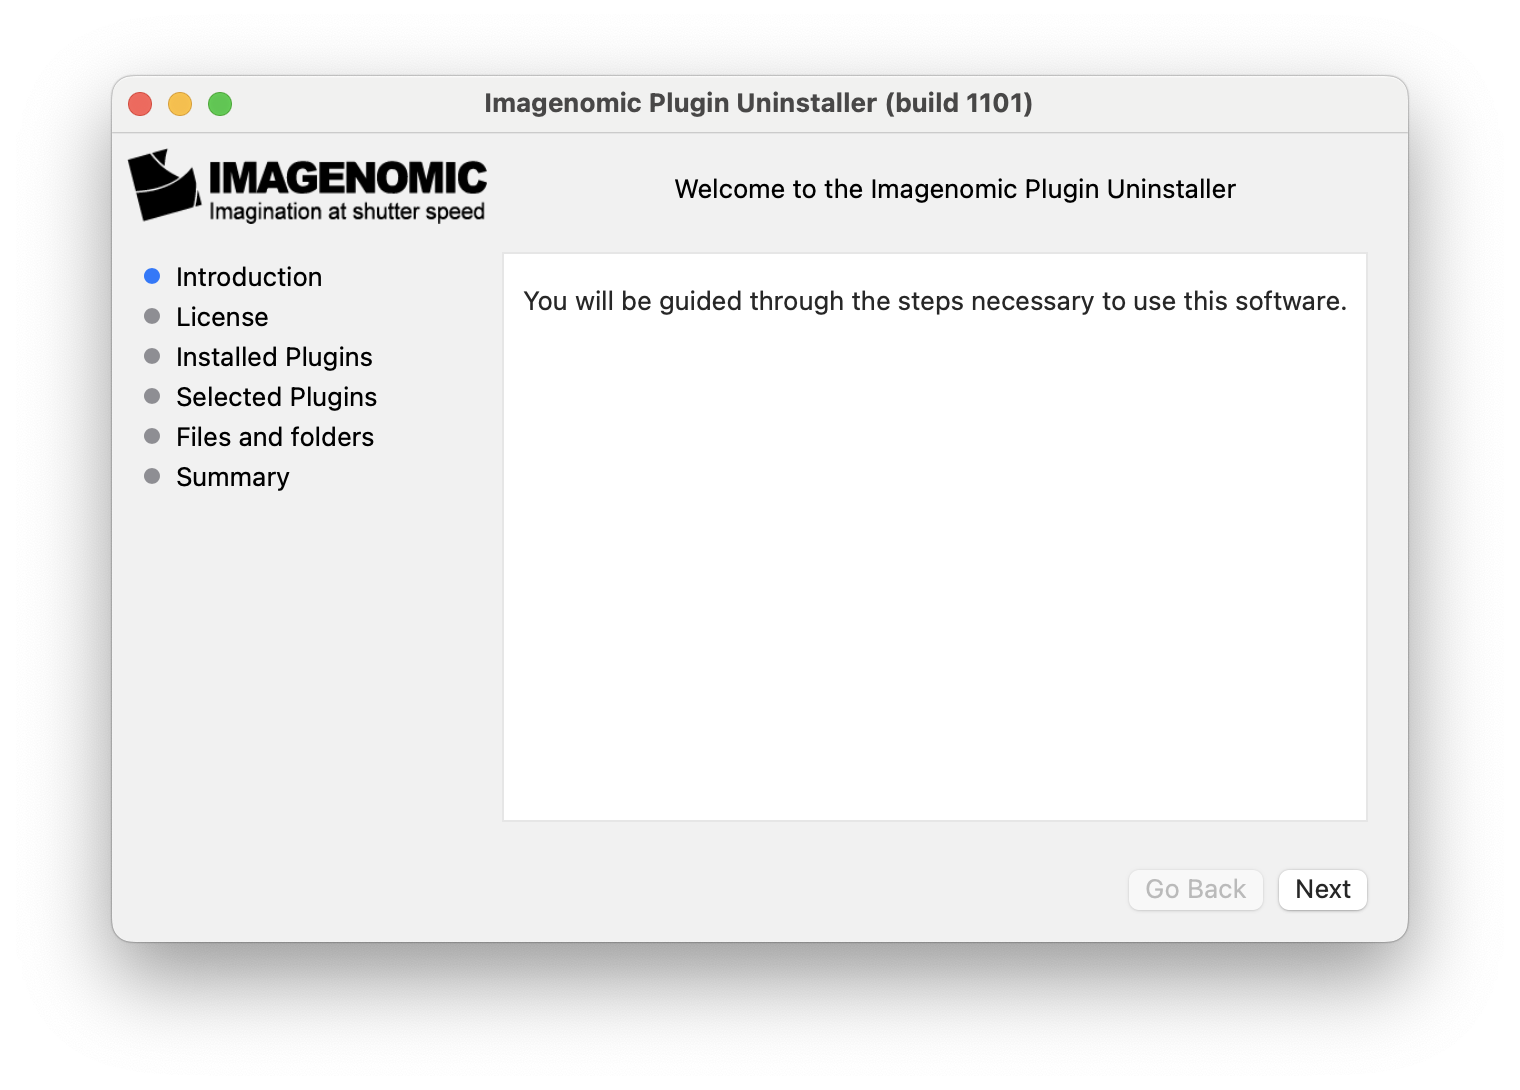Select the Summary step in sidebar

click(233, 477)
